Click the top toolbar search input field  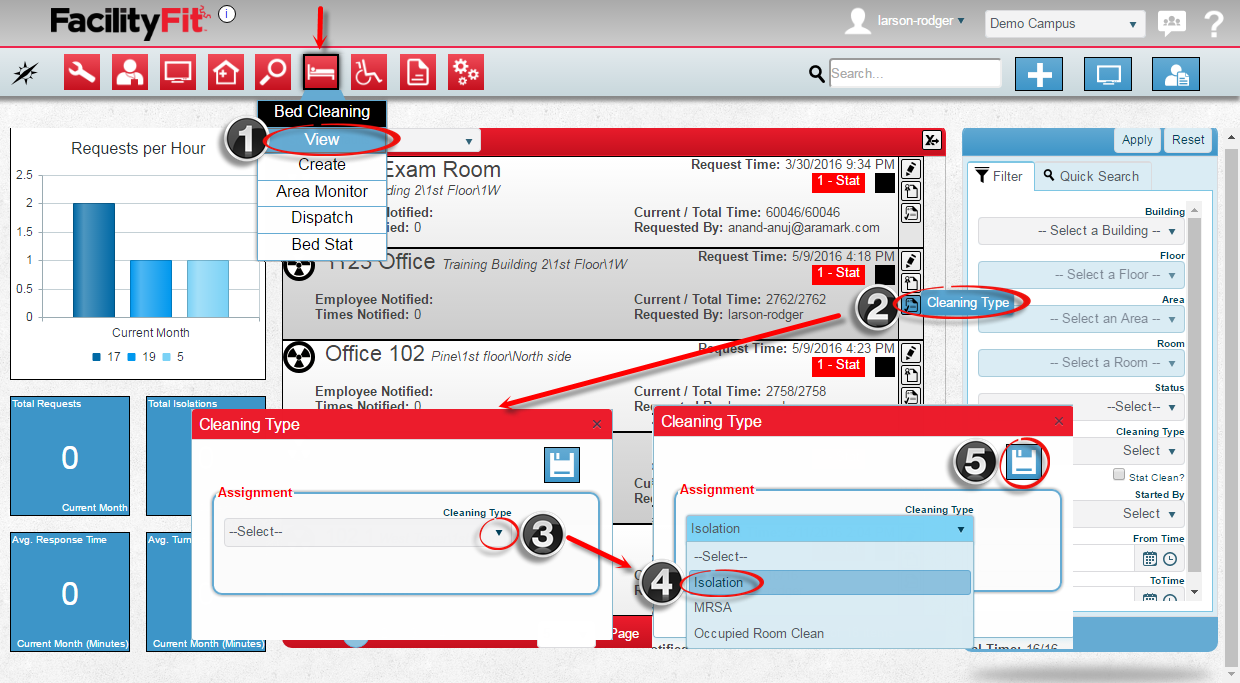coord(914,73)
